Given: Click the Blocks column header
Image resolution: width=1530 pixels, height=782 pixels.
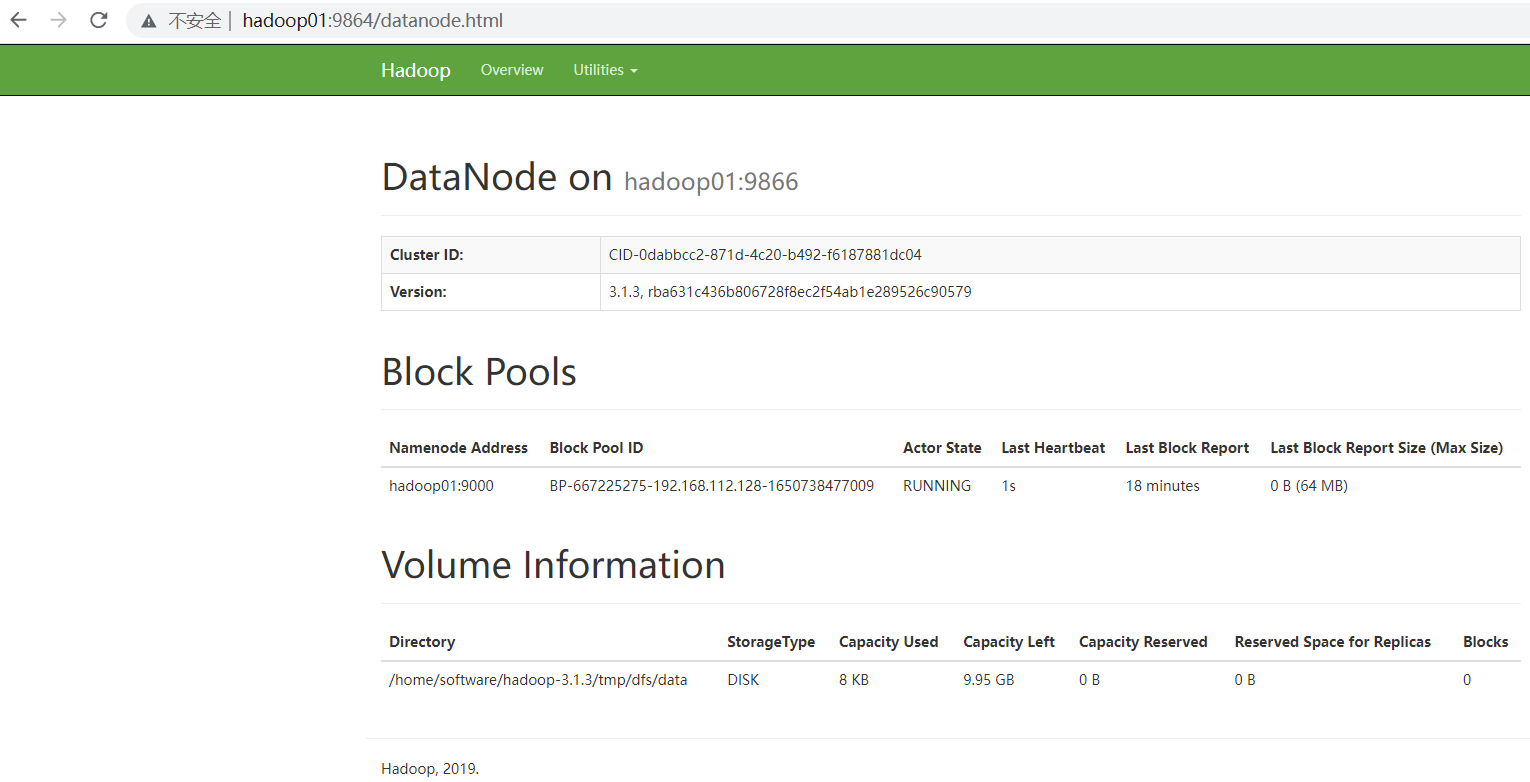Looking at the screenshot, I should click(1486, 642).
